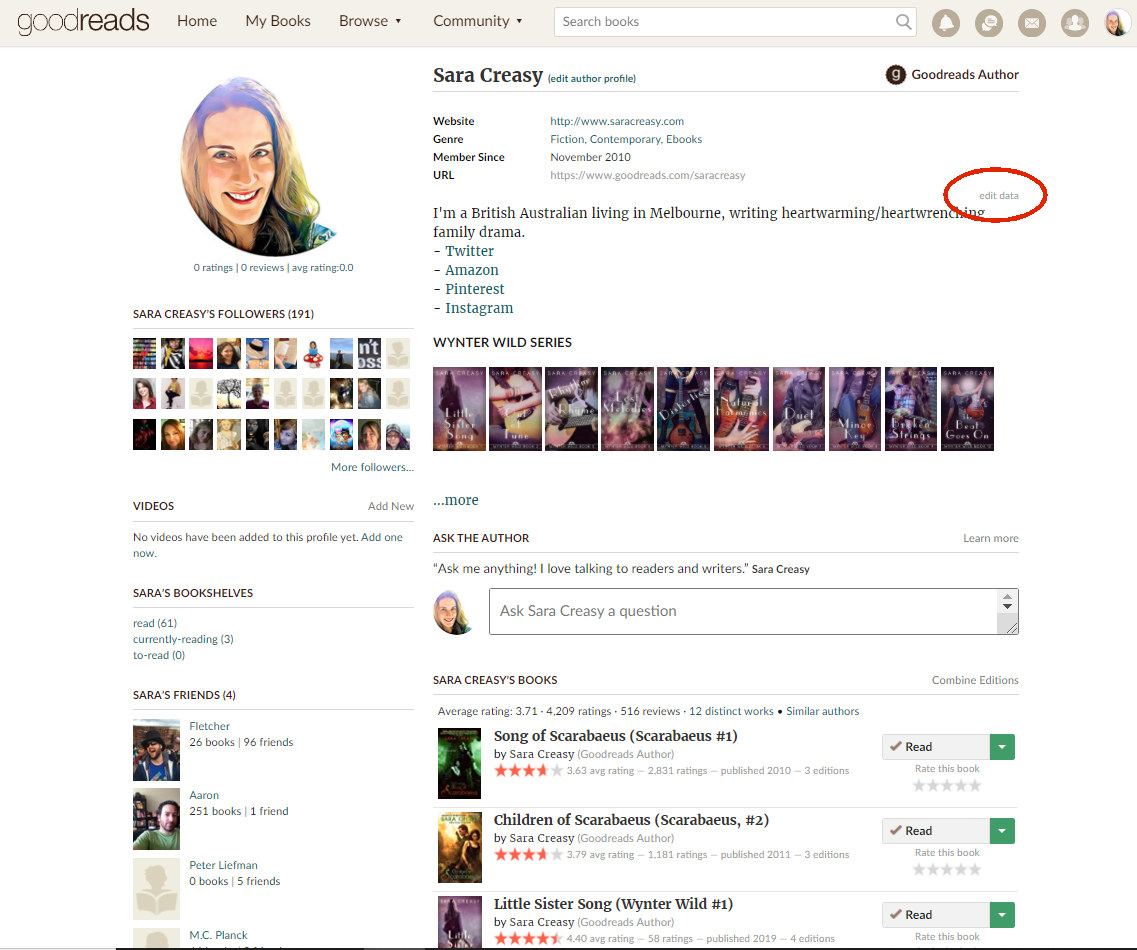The height and width of the screenshot is (950, 1137).
Task: Click the Ask Sara Creasy question field
Action: pyautogui.click(x=742, y=611)
